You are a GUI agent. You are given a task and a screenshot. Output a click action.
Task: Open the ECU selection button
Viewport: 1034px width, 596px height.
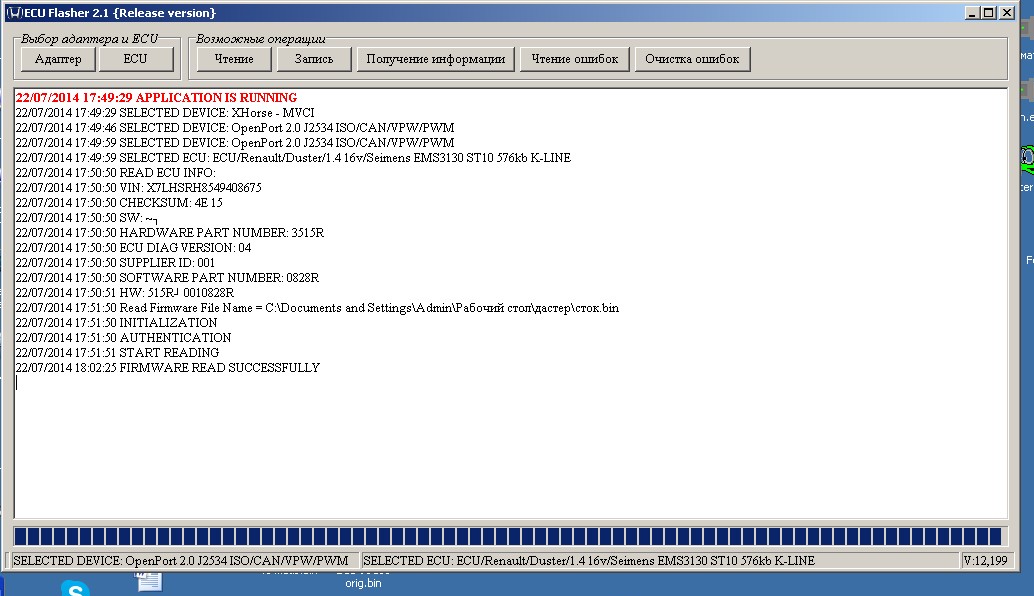[x=136, y=59]
